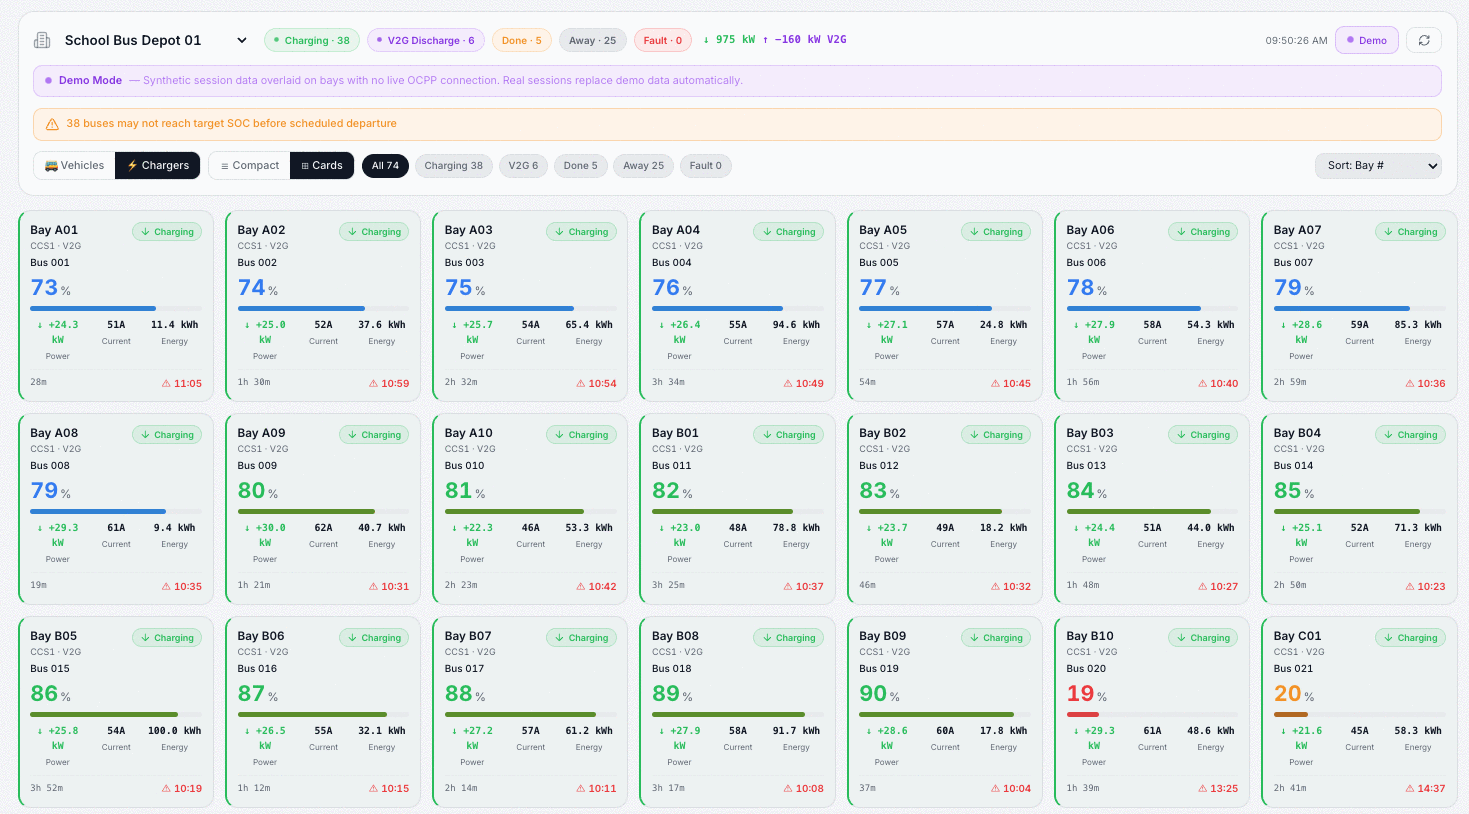Click the 10:27 departure warning on Bay B03
Image resolution: width=1469 pixels, height=814 pixels.
click(1218, 586)
